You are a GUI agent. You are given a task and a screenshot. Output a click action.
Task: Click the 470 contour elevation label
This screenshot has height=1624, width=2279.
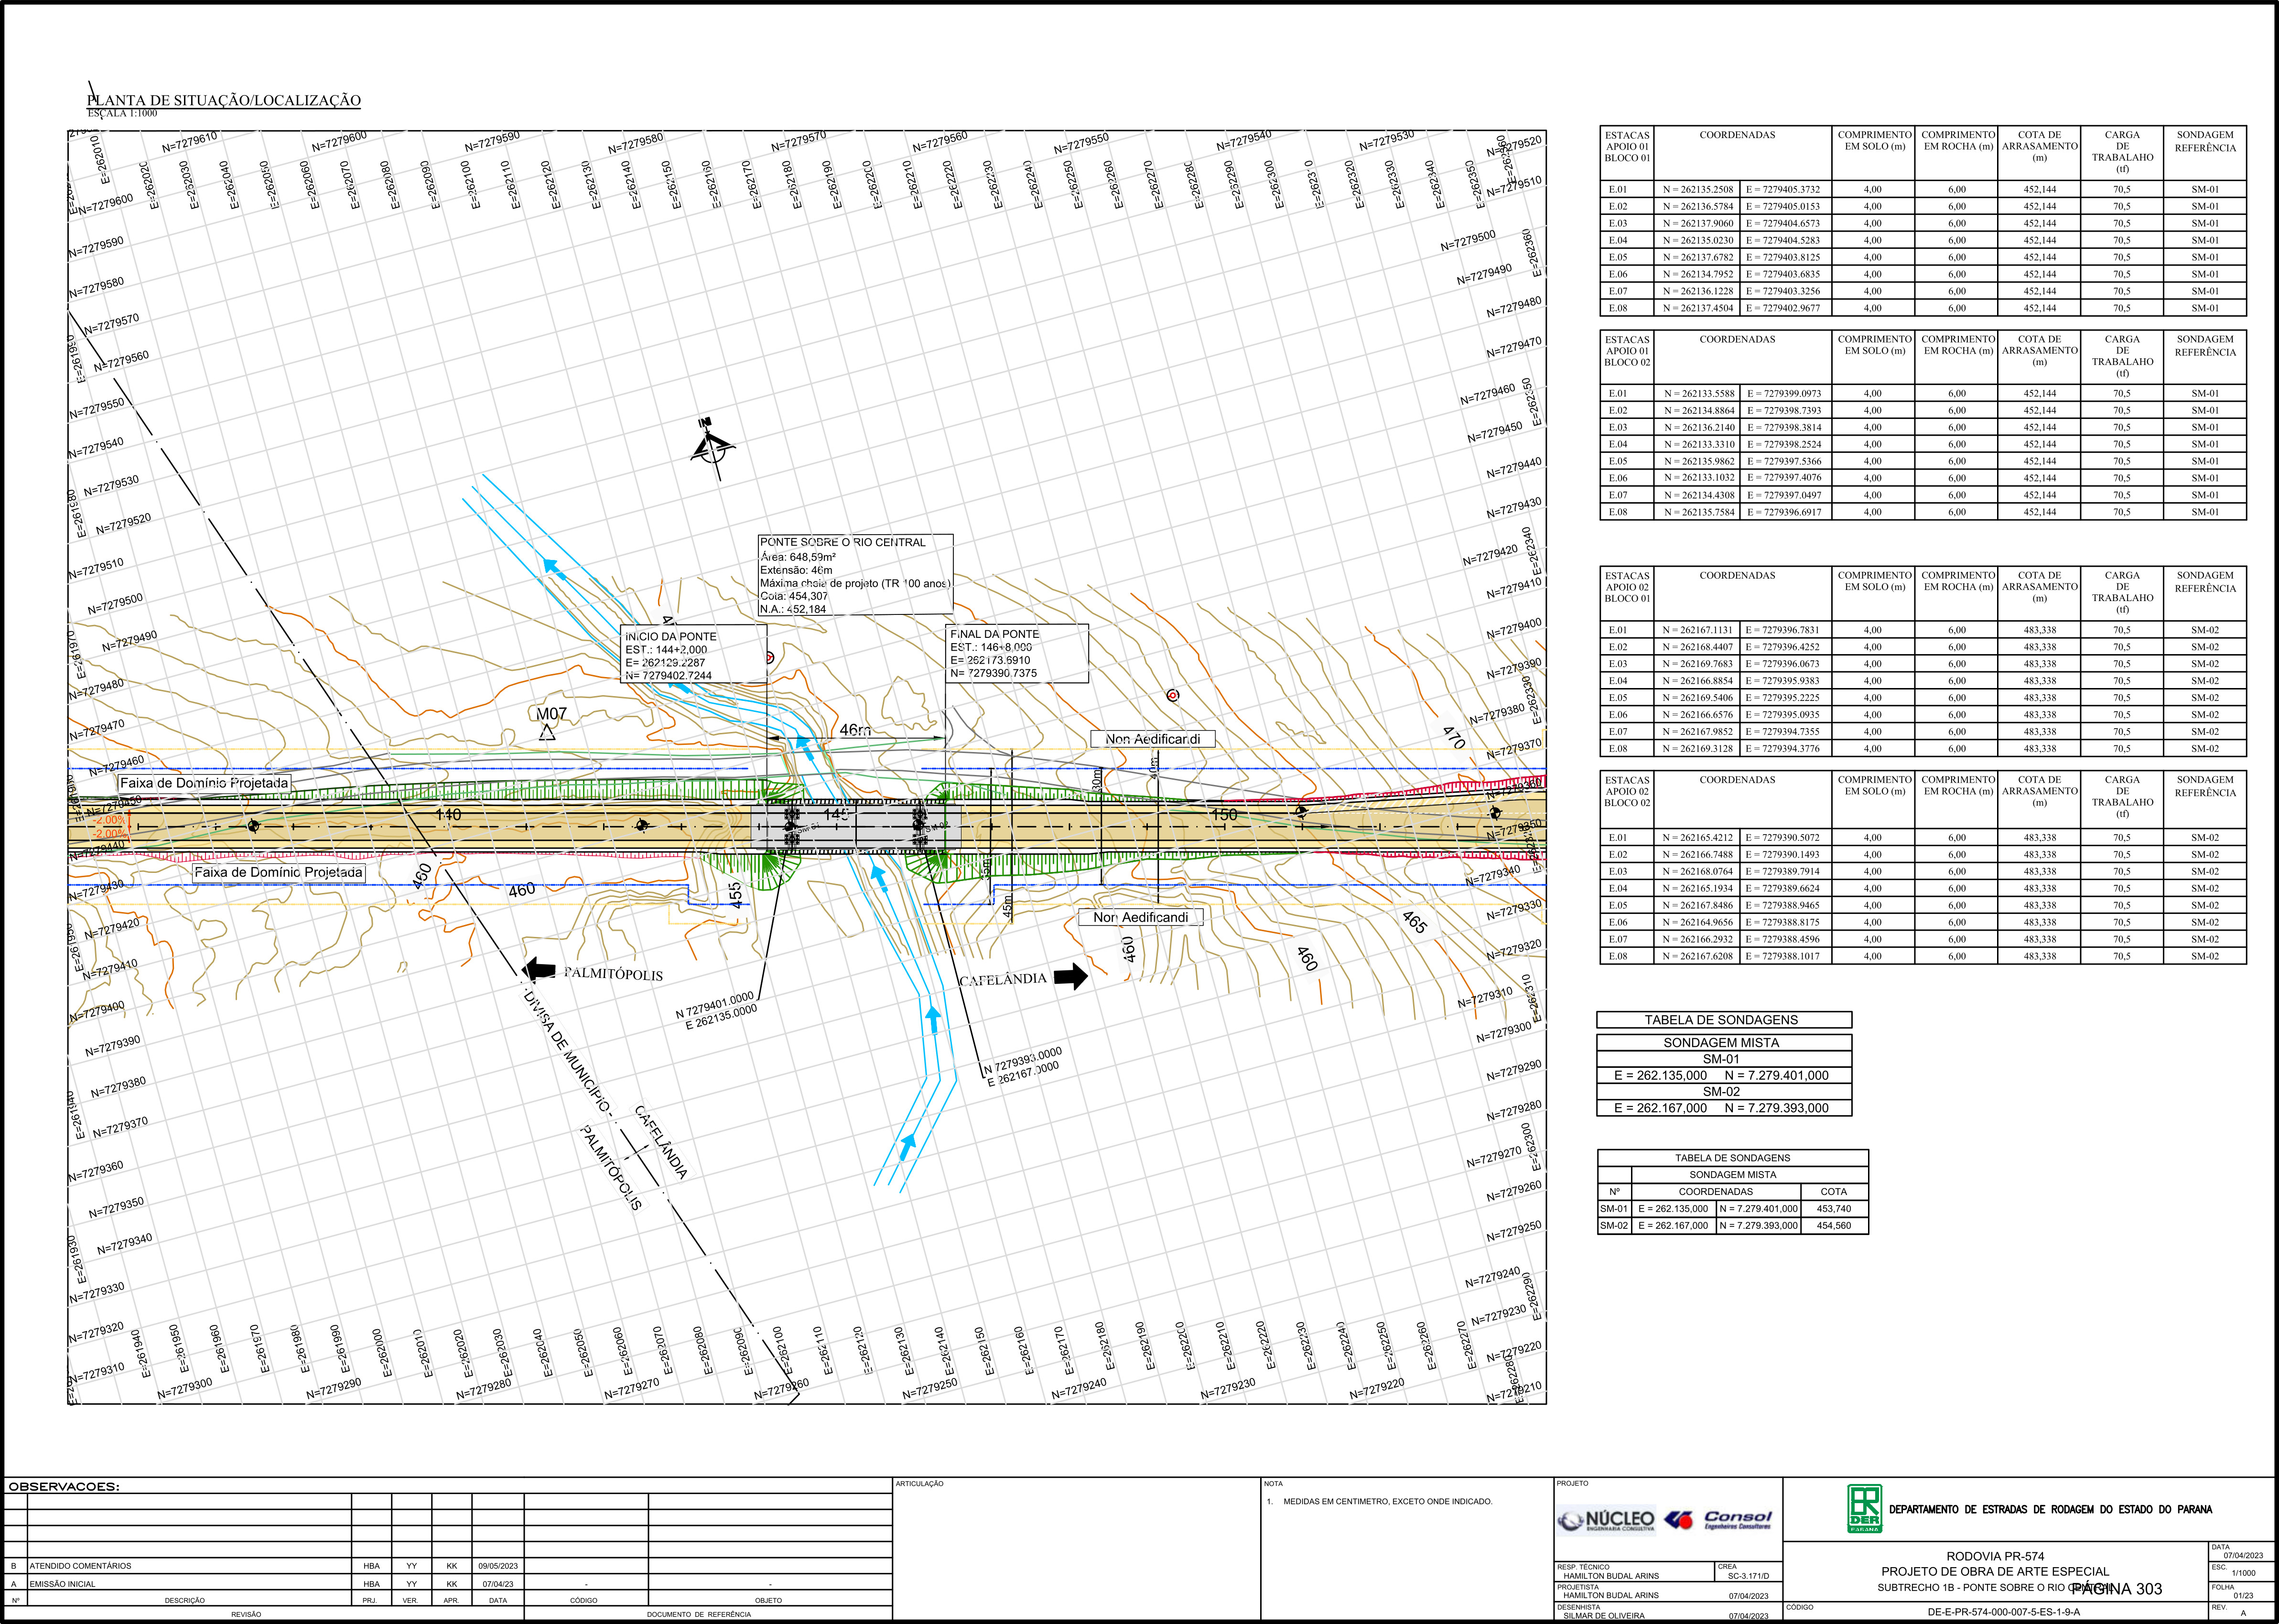pos(1454,738)
